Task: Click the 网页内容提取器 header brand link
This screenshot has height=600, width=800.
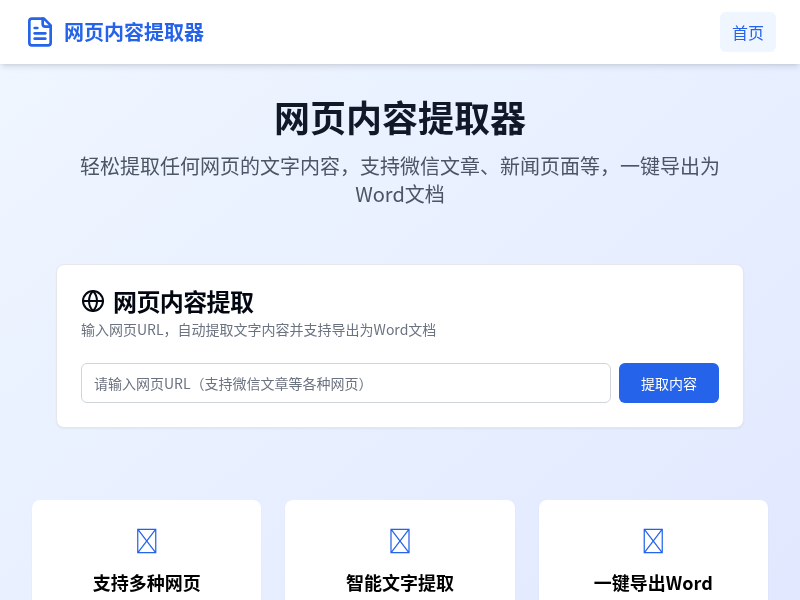Action: pyautogui.click(x=115, y=32)
